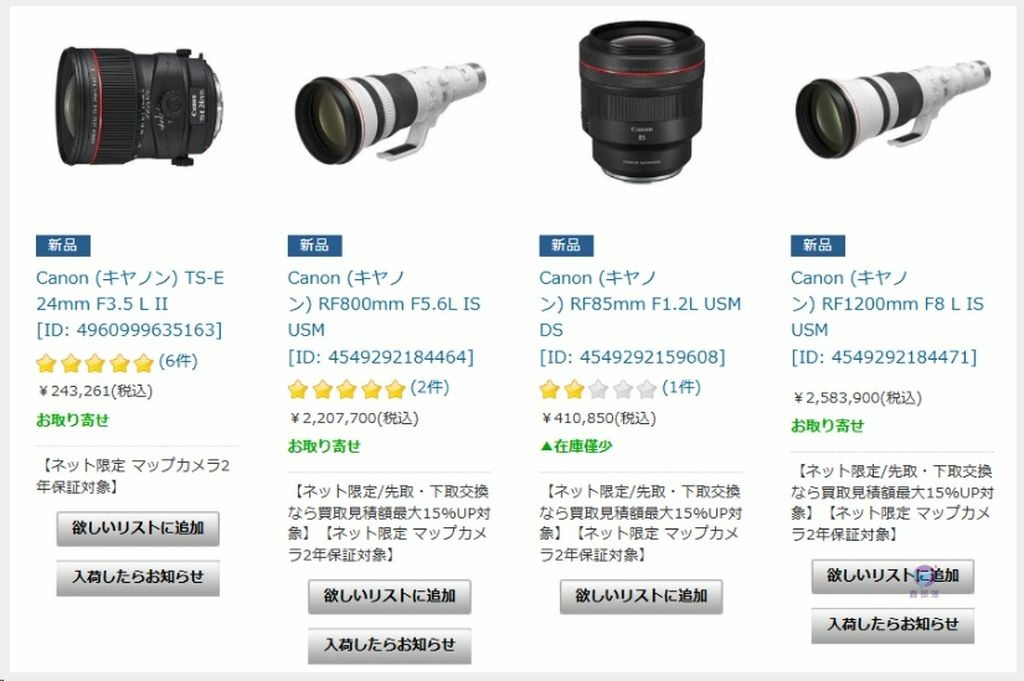Open the RF85mm F1.2L USM DS lens image
Screen dimensions: 1024x681
[642, 102]
